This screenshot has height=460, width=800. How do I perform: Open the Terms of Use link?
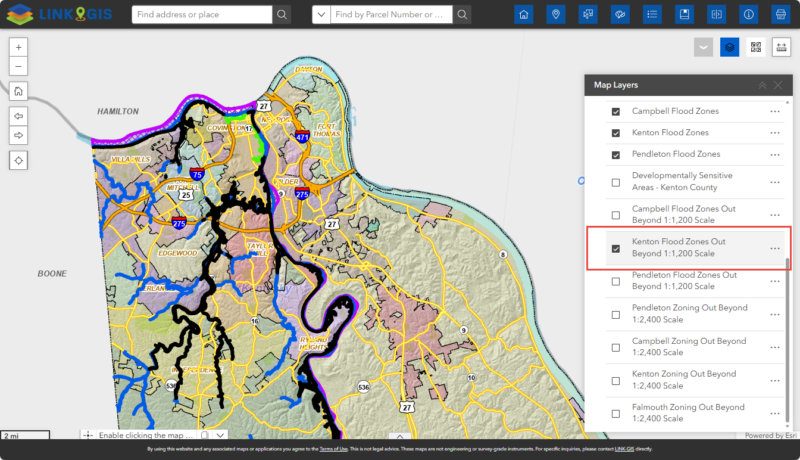[x=333, y=449]
